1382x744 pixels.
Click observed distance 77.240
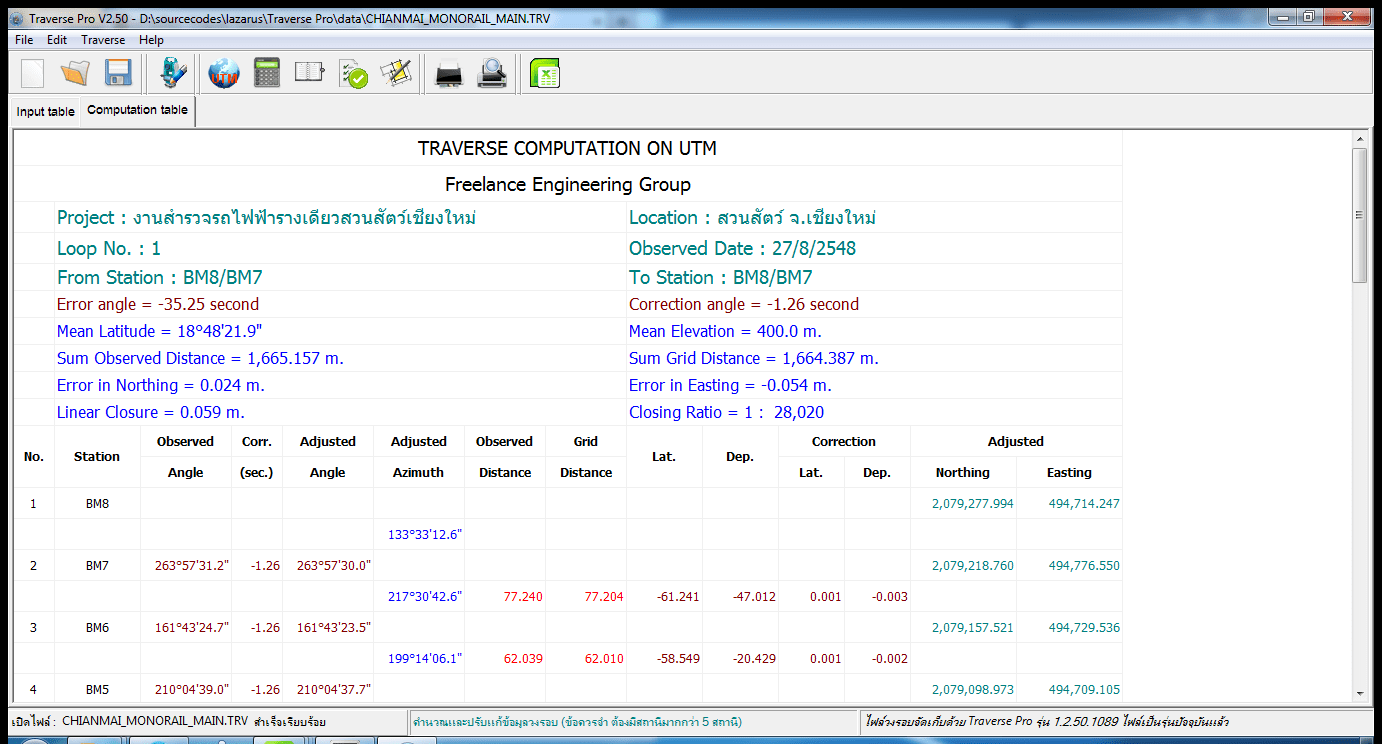tap(523, 597)
